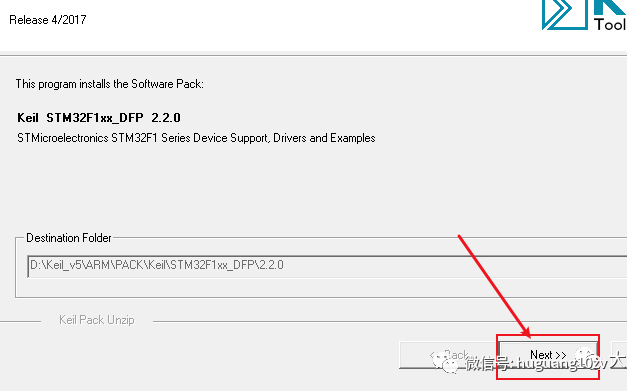Viewport: 627px width, 391px height.
Task: Click the Keil Tools logo
Action: pos(584,15)
